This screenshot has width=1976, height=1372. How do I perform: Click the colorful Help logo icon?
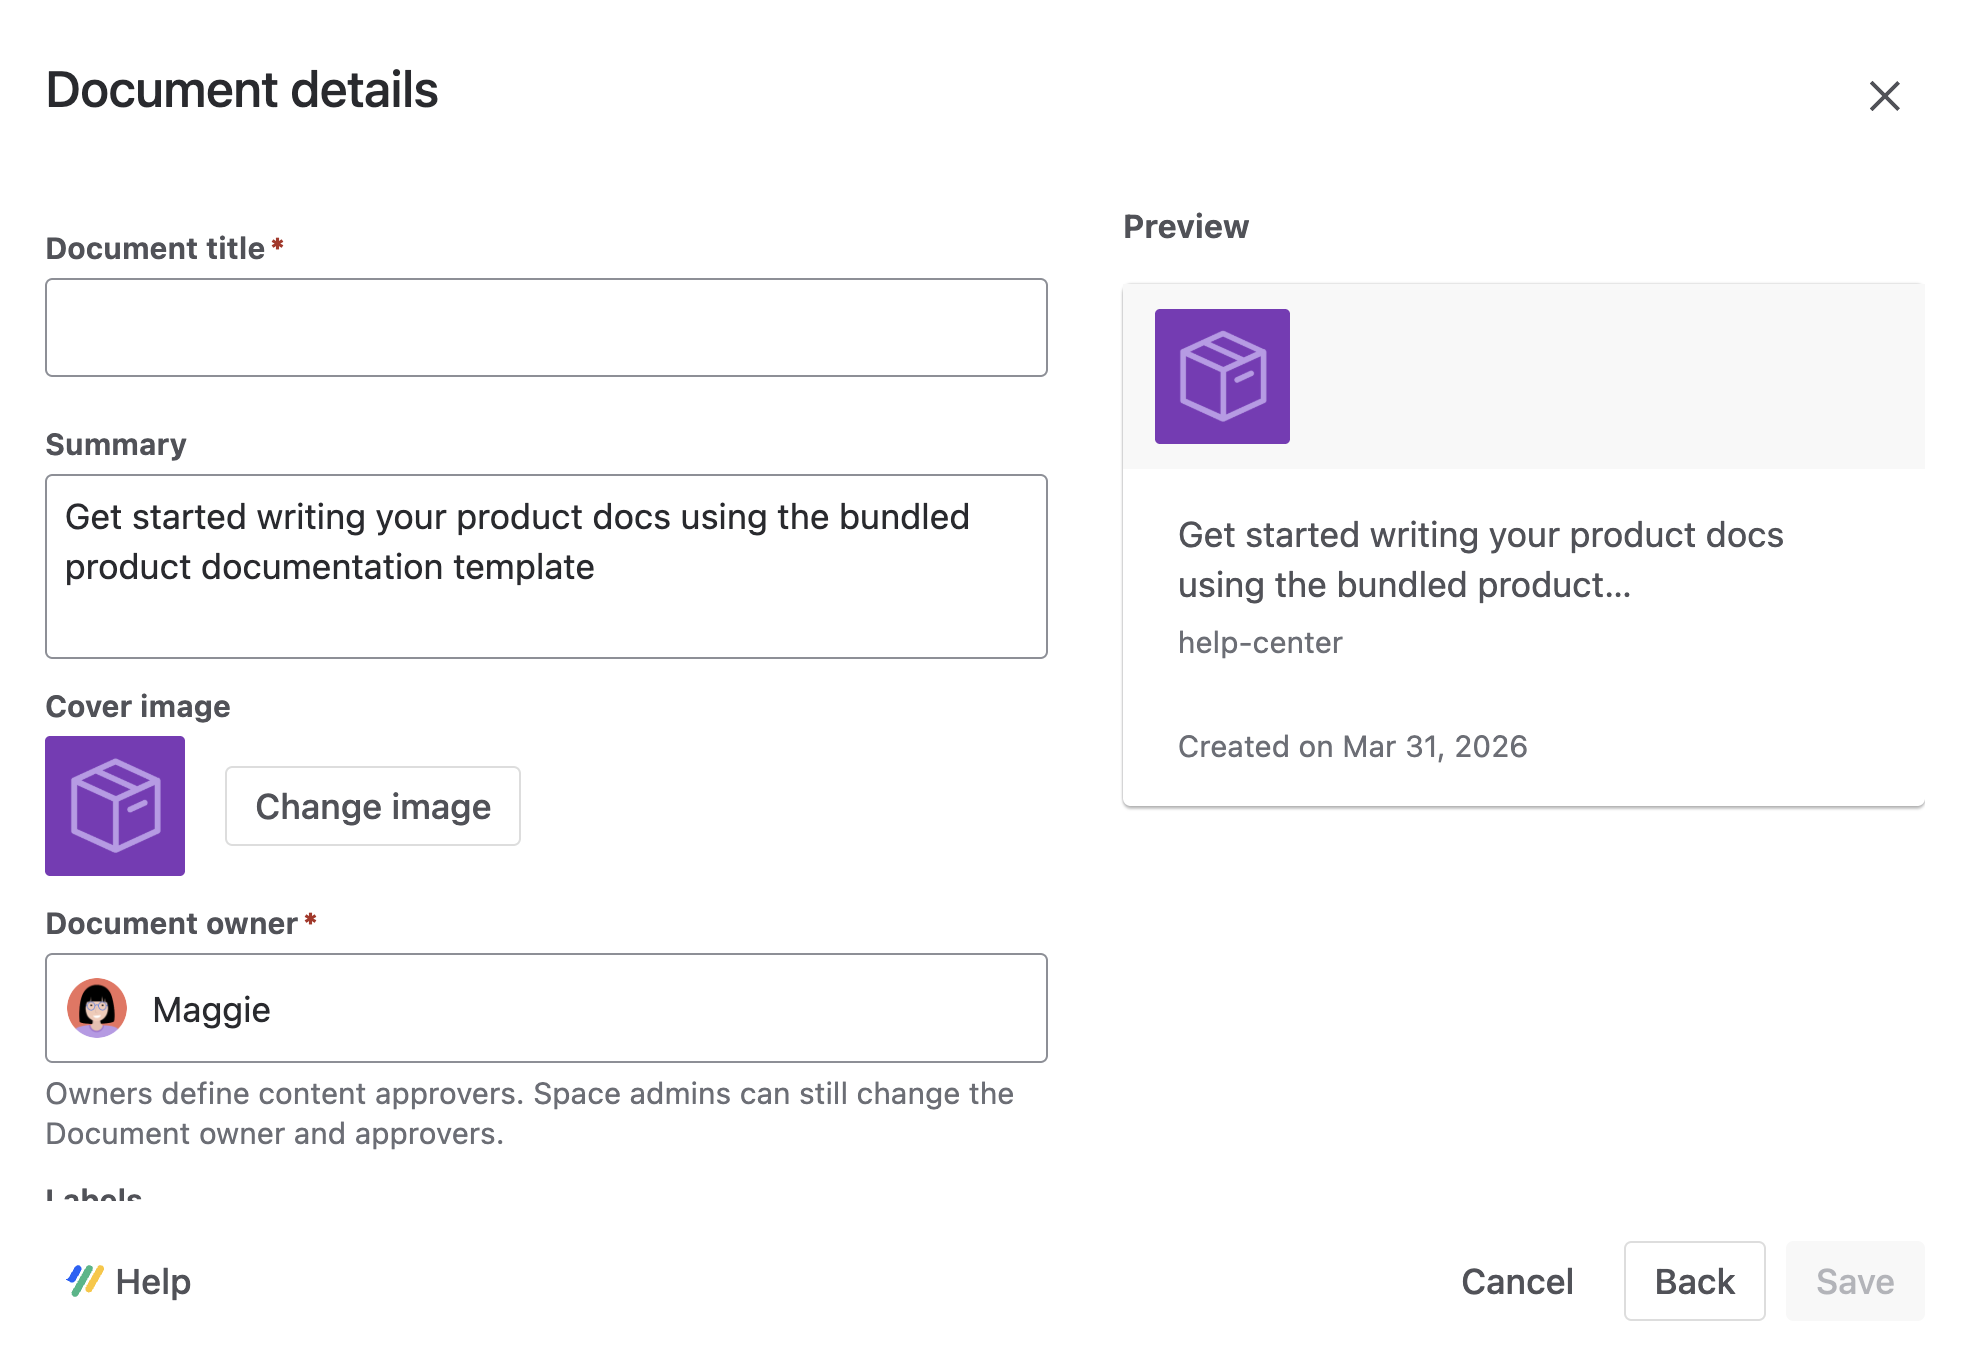pos(84,1281)
